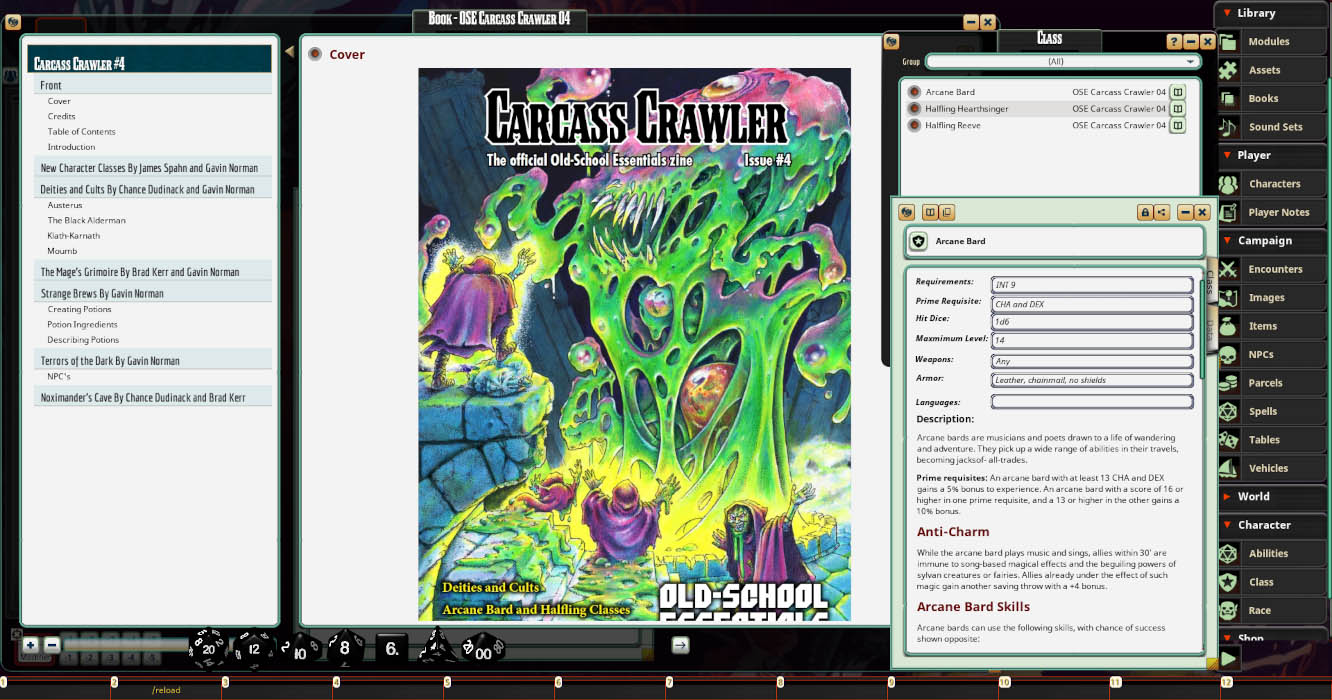The width and height of the screenshot is (1332, 700).
Task: Roll the d20 die
Action: pos(208,648)
